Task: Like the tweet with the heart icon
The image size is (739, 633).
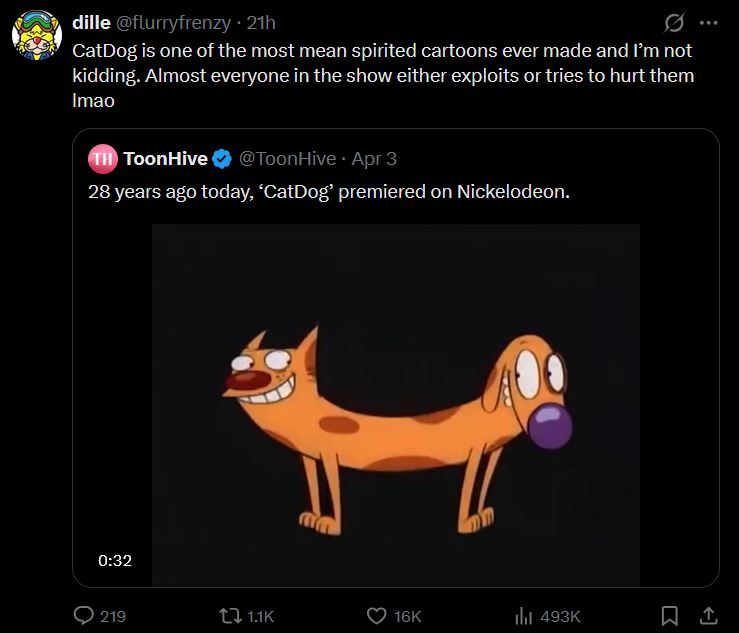Action: [376, 616]
